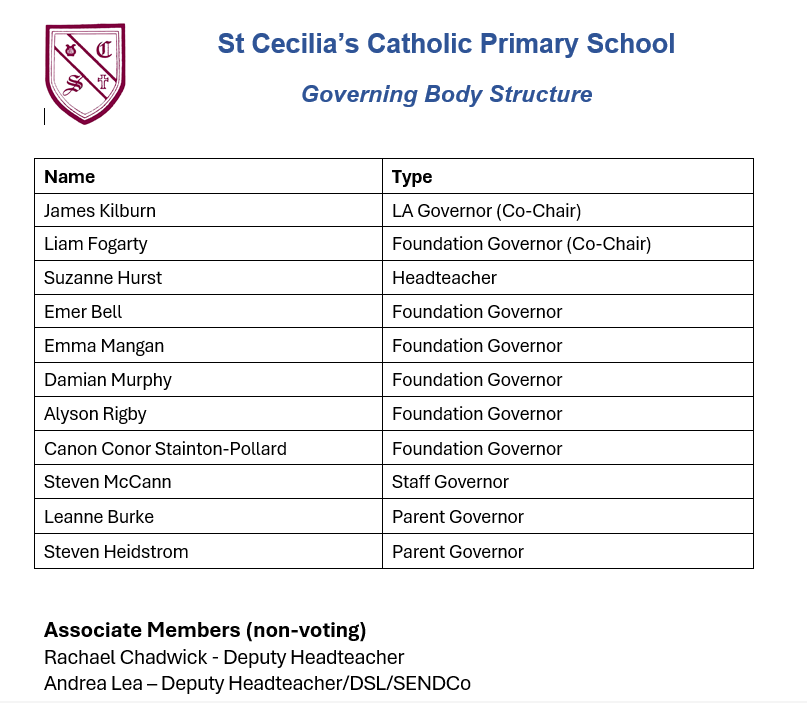807x703 pixels.
Task: Click the Foundation Governor (Co-Chair) cell
Action: click(521, 244)
